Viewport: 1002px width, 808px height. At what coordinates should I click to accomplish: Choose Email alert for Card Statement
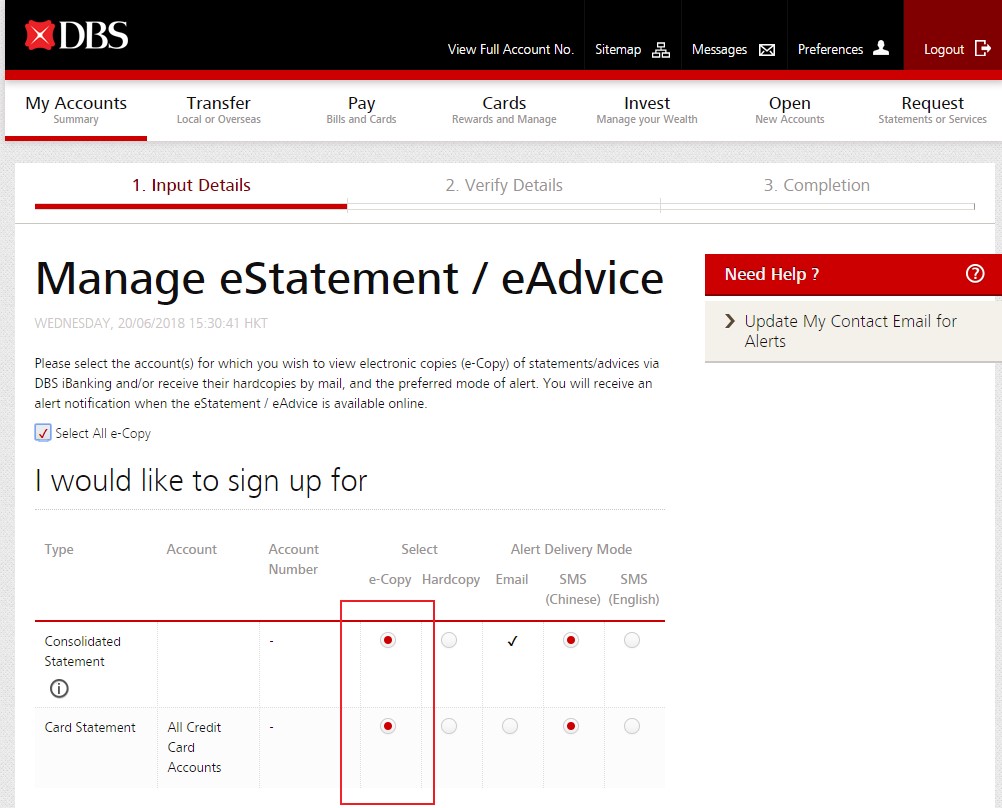click(510, 726)
